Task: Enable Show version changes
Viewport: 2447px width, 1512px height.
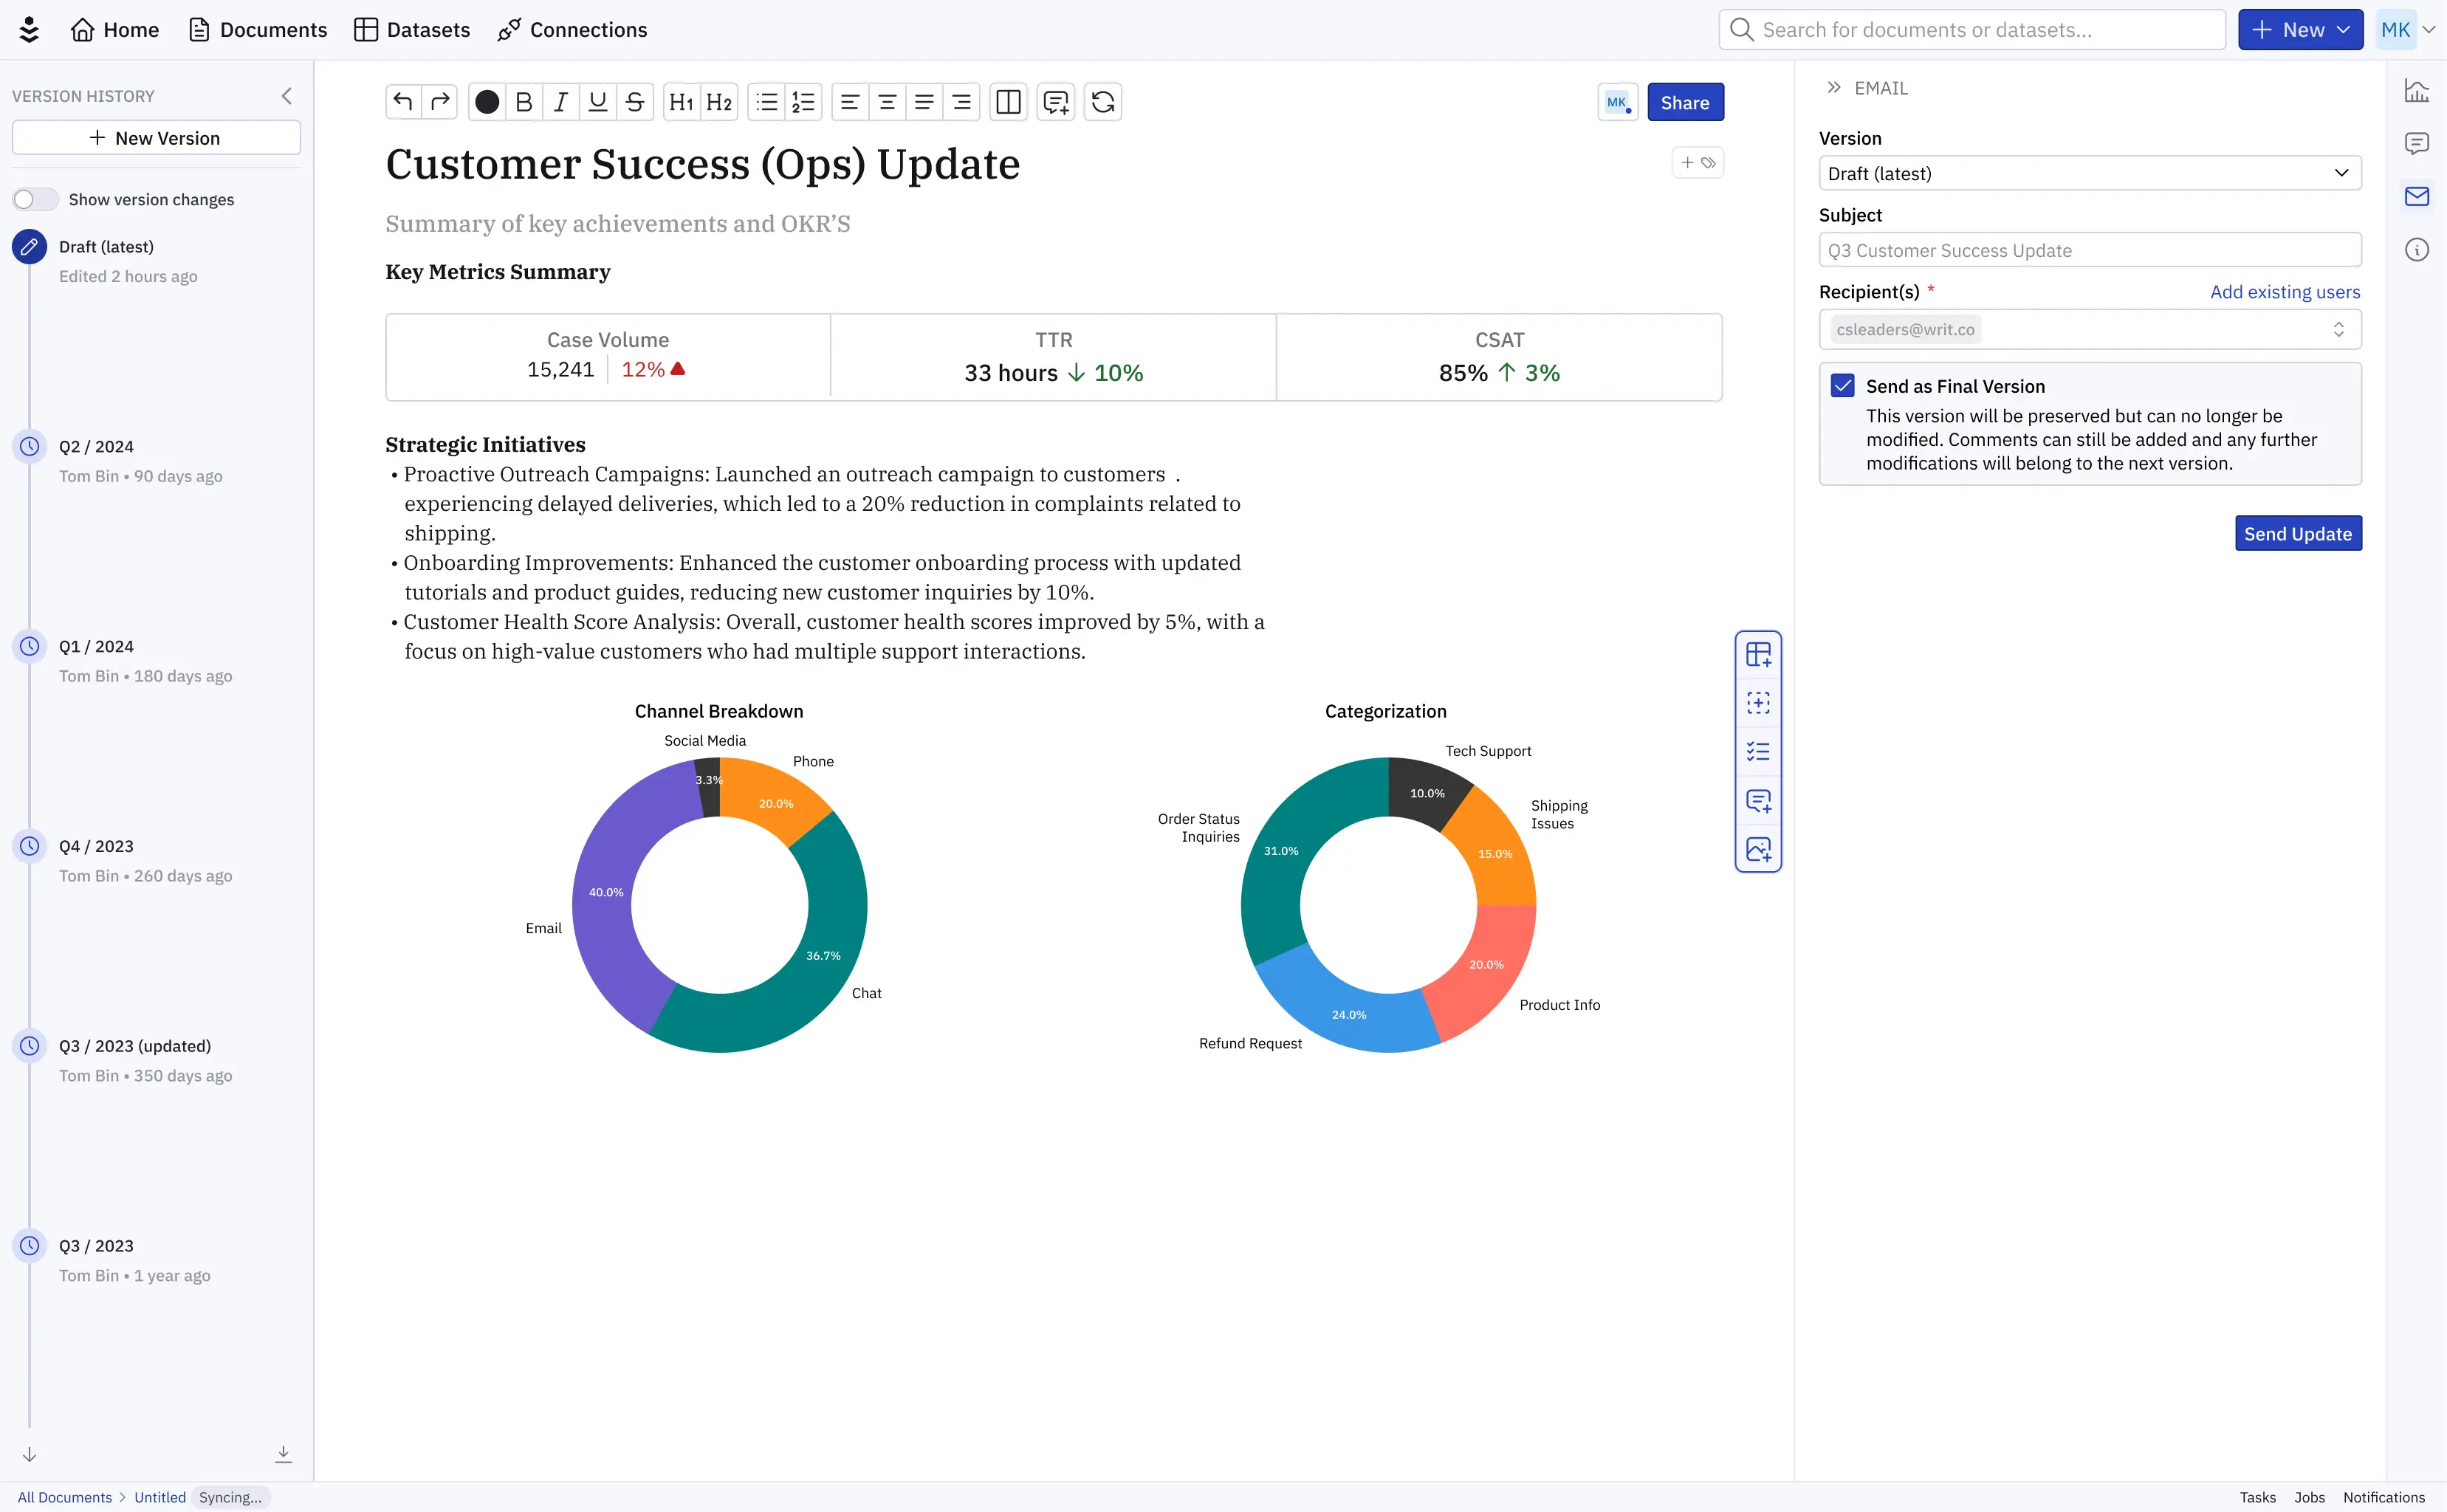Action: [35, 199]
